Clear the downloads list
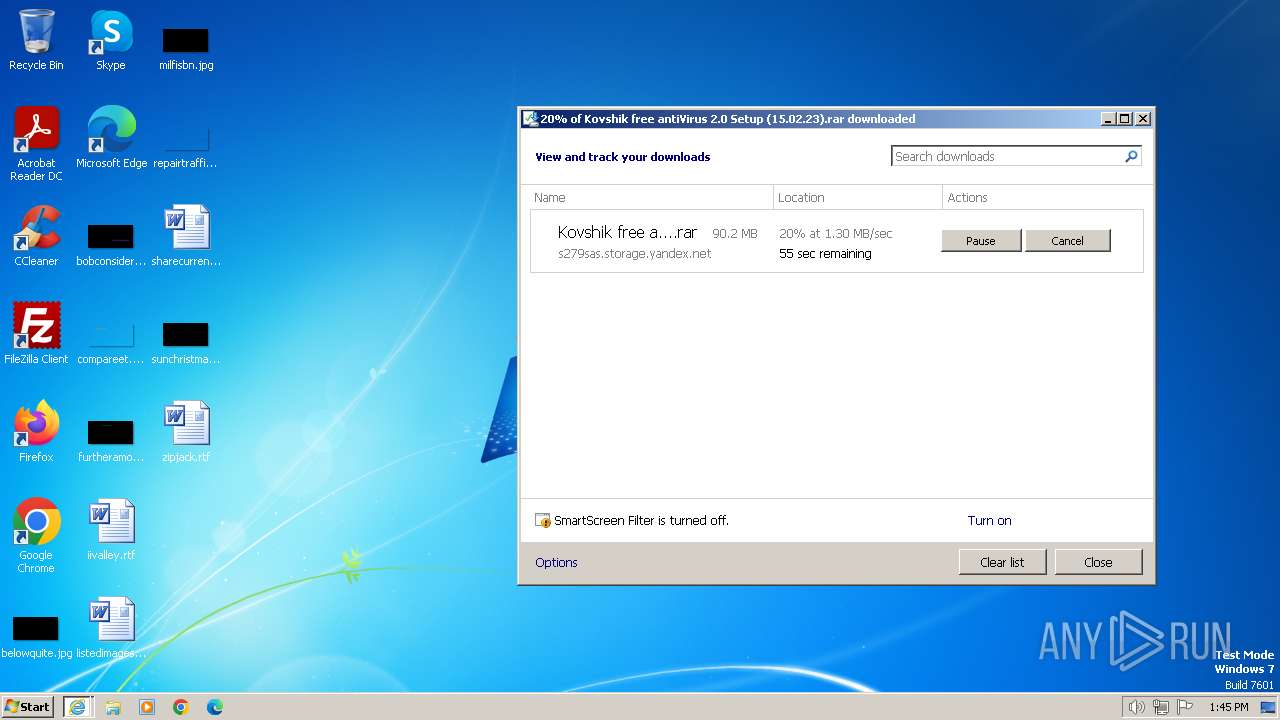This screenshot has width=1280, height=720. tap(1002, 562)
